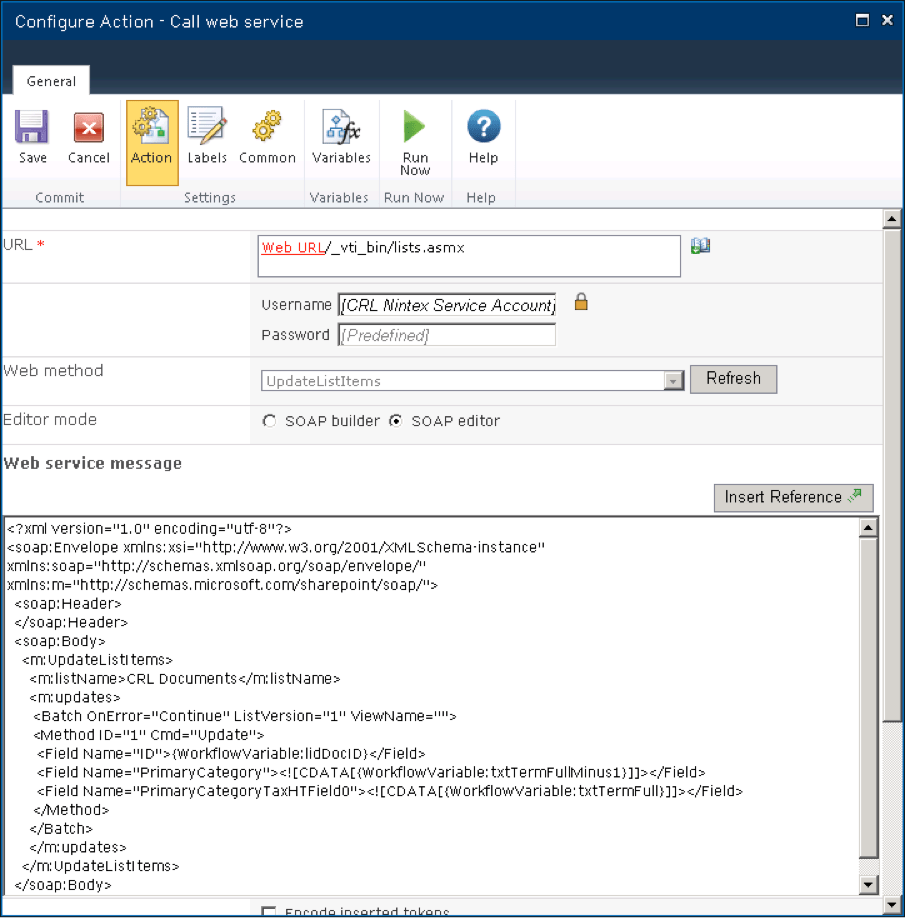Click the PrimaryCategoryTaxHTField0 field line
Screen dimensions: 905x918
[x=390, y=791]
